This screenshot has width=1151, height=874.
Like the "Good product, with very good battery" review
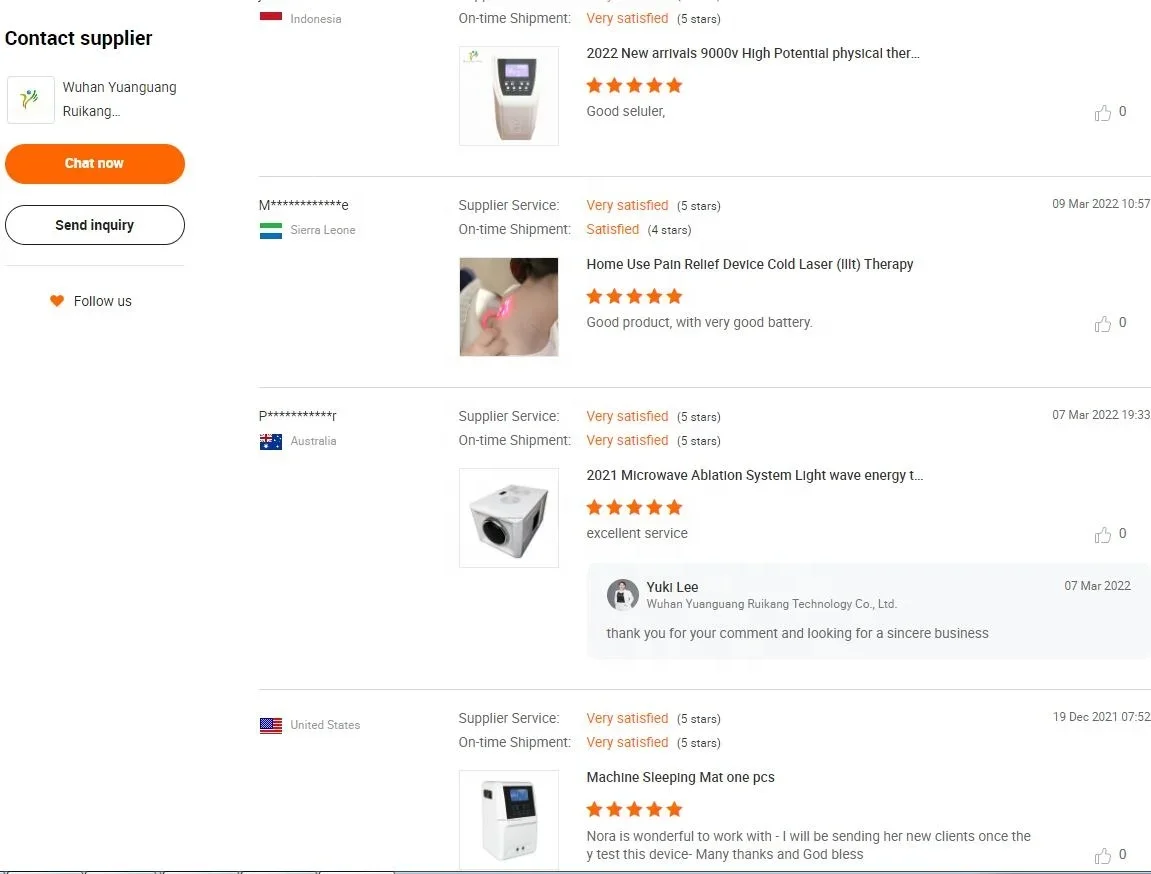tap(1103, 324)
